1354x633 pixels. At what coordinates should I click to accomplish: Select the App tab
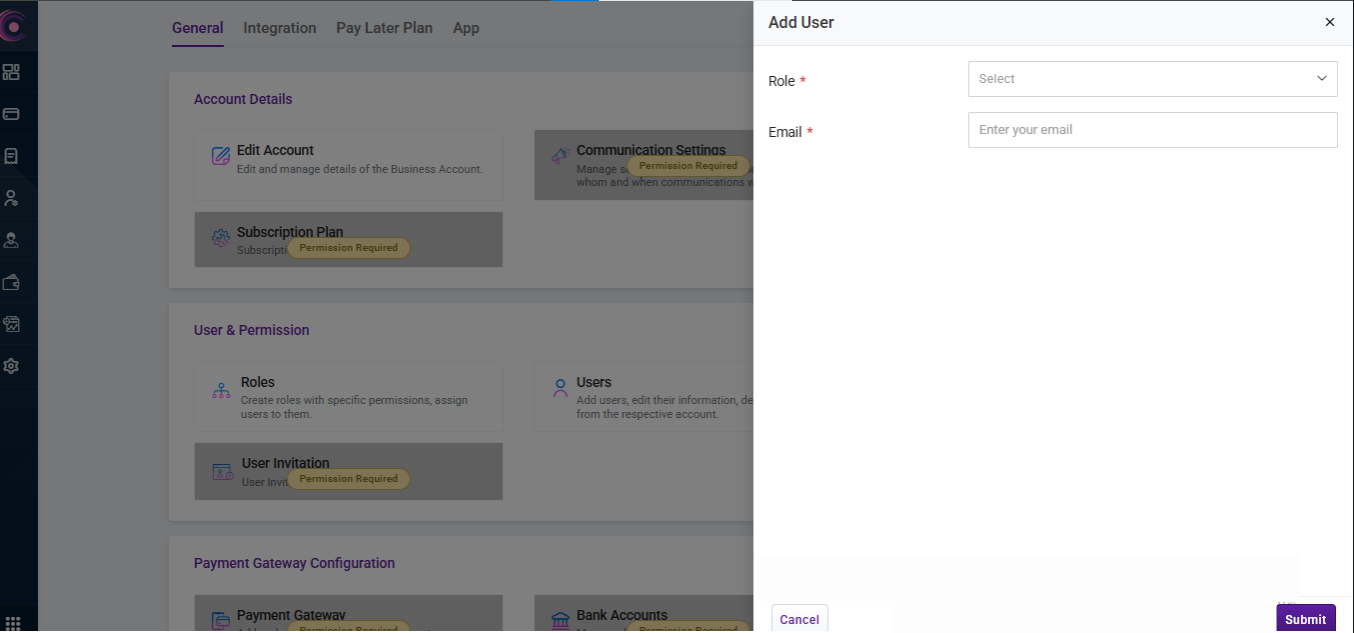[x=466, y=28]
